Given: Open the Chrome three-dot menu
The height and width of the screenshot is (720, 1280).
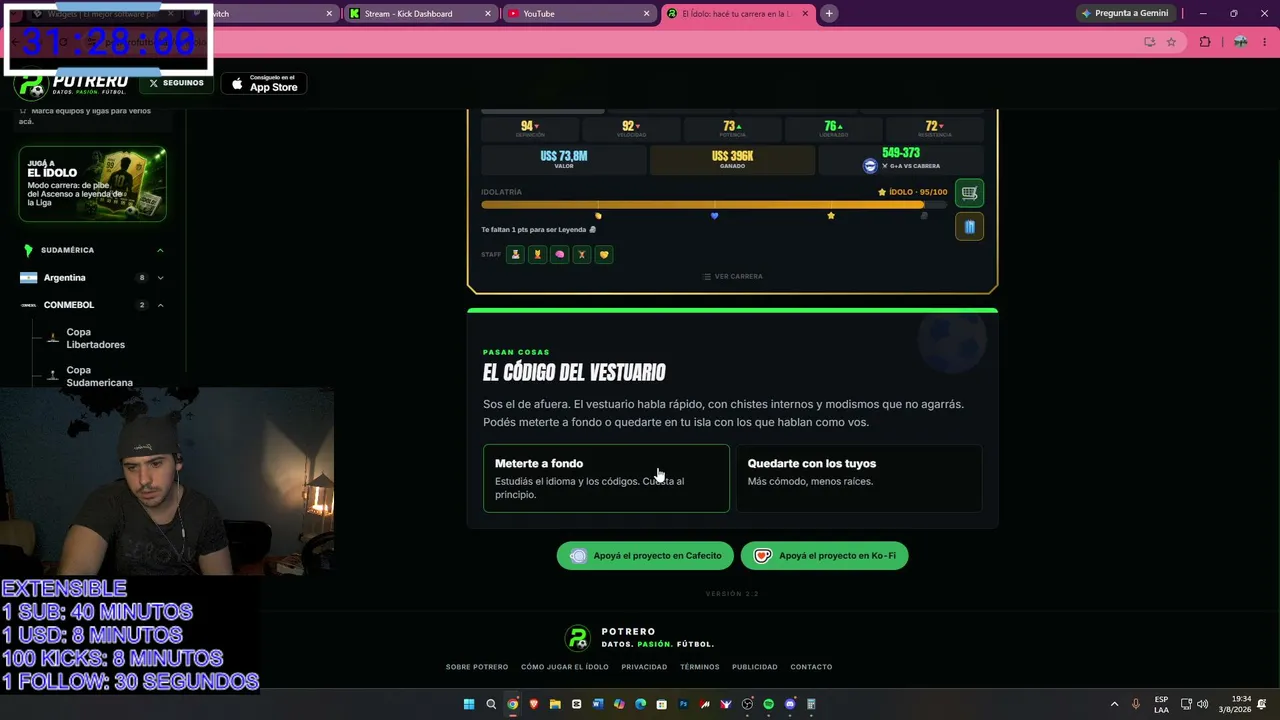Looking at the screenshot, I should pos(1265,42).
